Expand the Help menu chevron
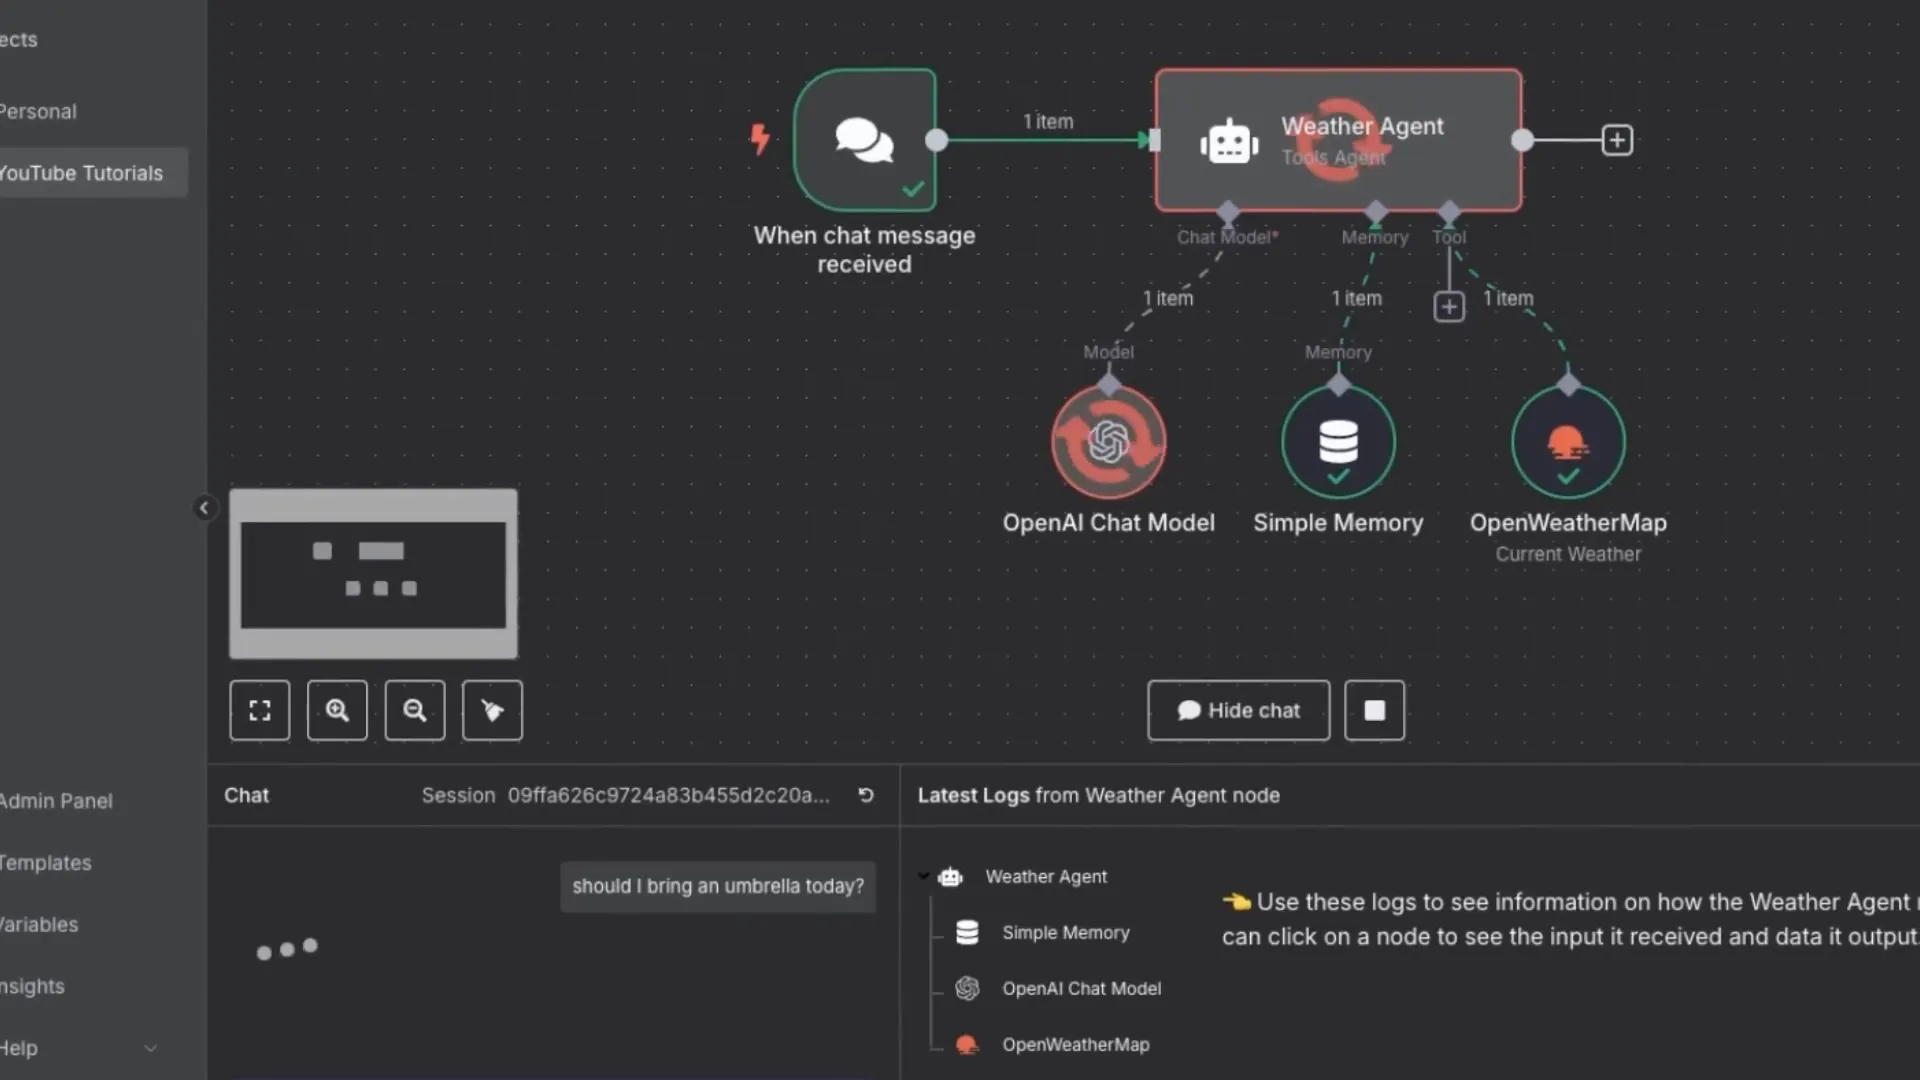The height and width of the screenshot is (1080, 1920). pos(150,1048)
